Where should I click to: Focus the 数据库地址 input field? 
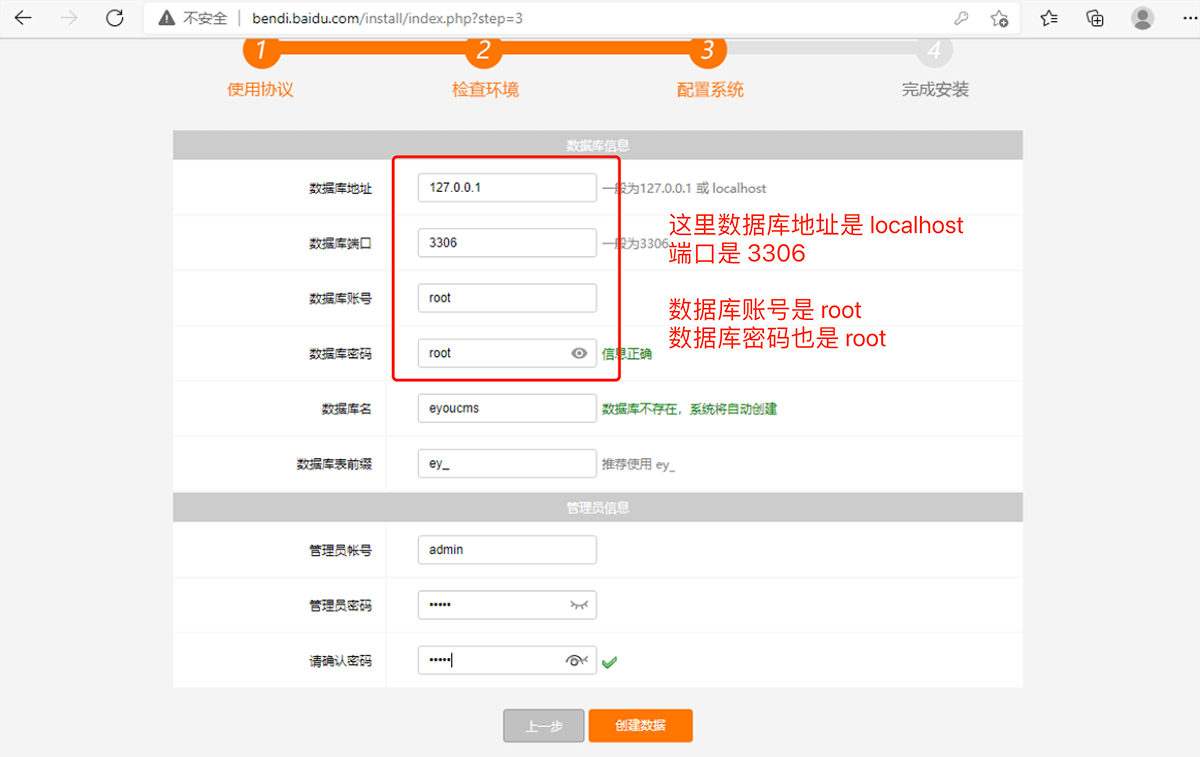pyautogui.click(x=507, y=187)
